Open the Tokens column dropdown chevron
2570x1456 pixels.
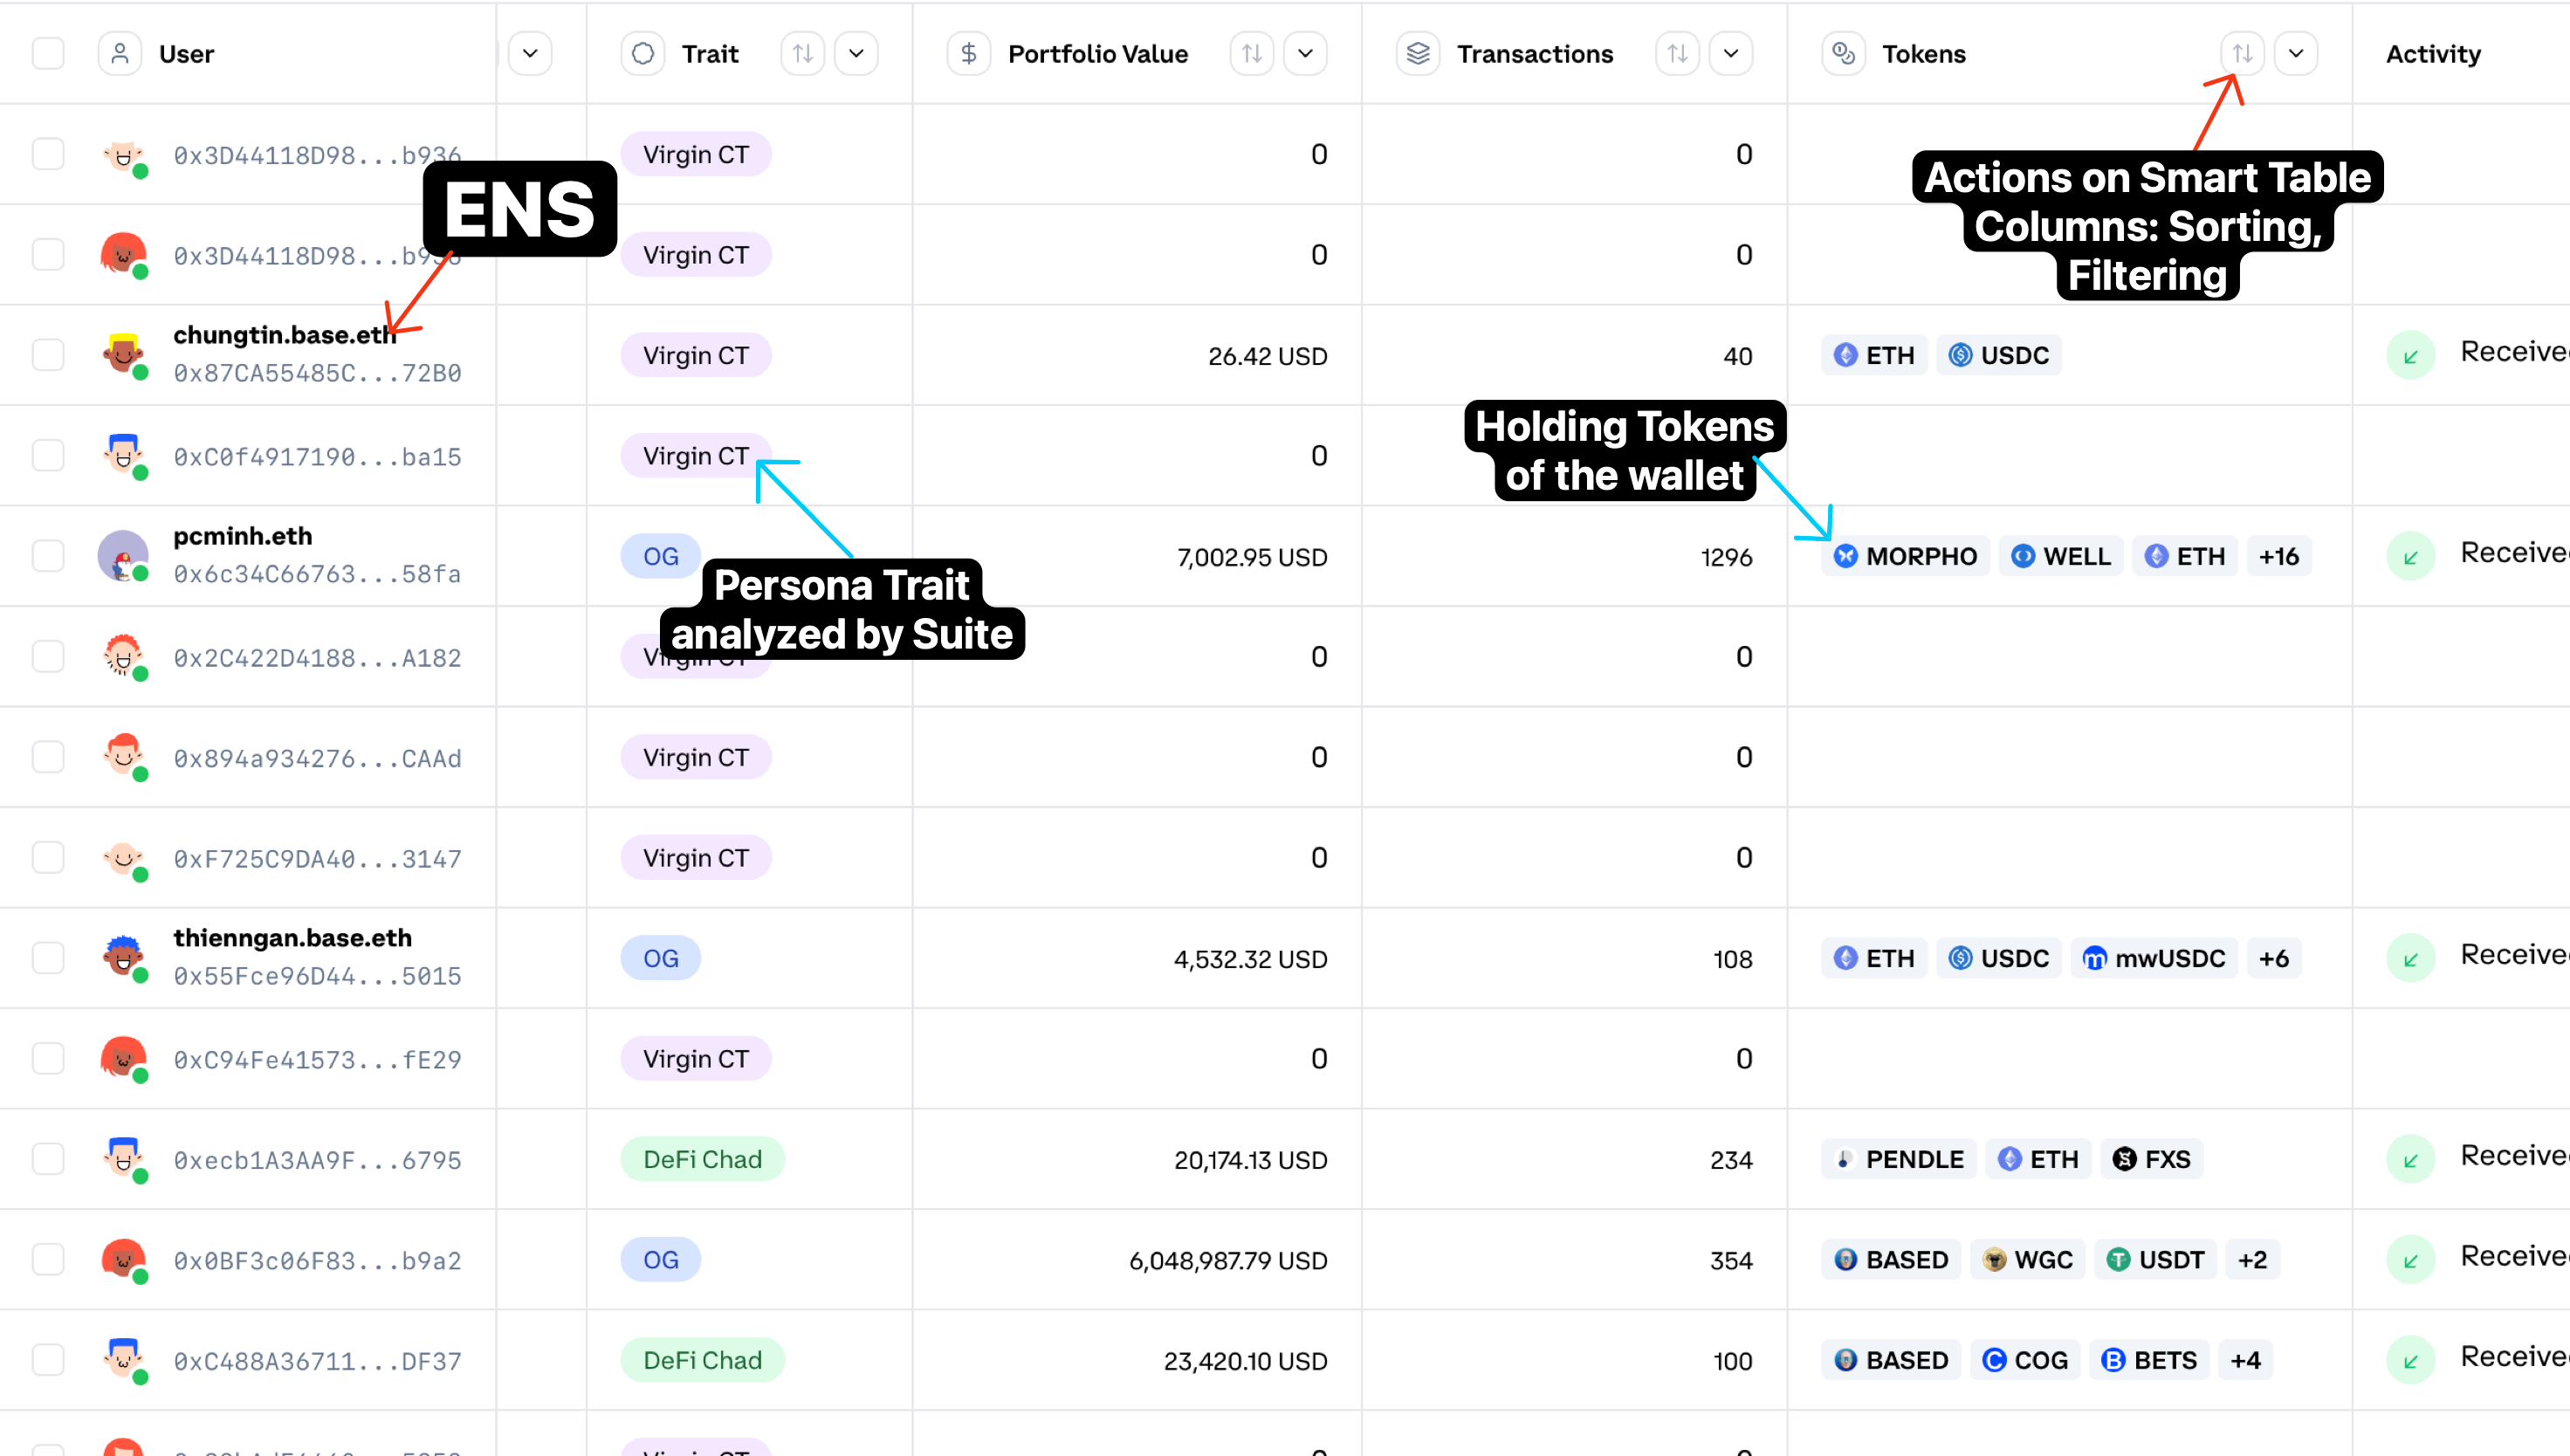pyautogui.click(x=2296, y=54)
